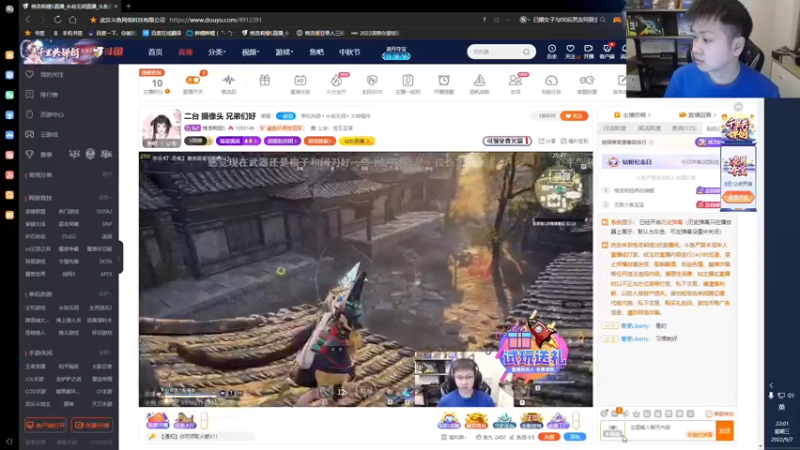Open 中秋节 in the navigation bar
800x450 pixels.
tap(349, 52)
